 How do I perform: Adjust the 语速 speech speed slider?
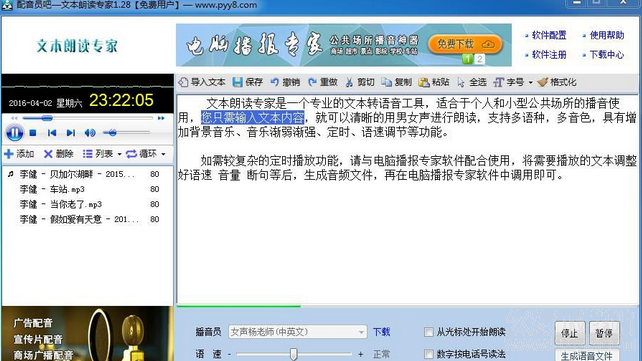(x=294, y=354)
